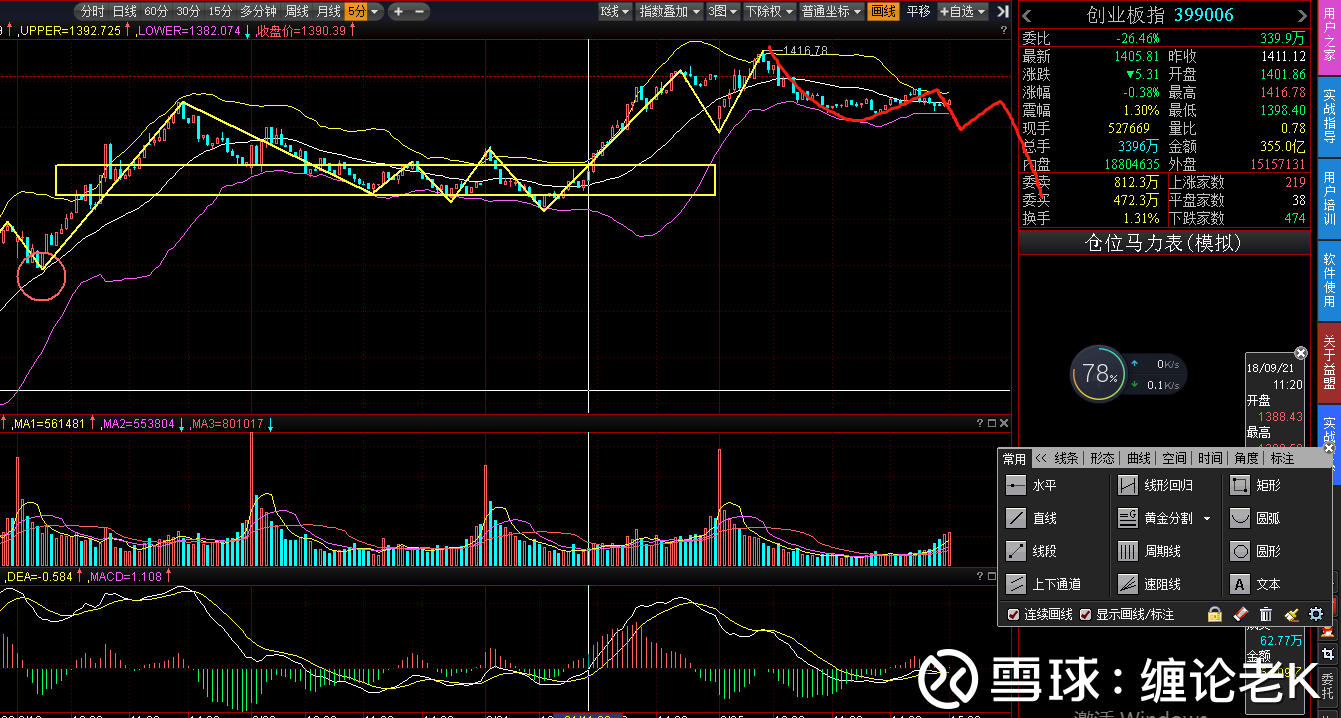The width and height of the screenshot is (1341, 718).
Task: Click the 平移 pan button
Action: tap(918, 11)
